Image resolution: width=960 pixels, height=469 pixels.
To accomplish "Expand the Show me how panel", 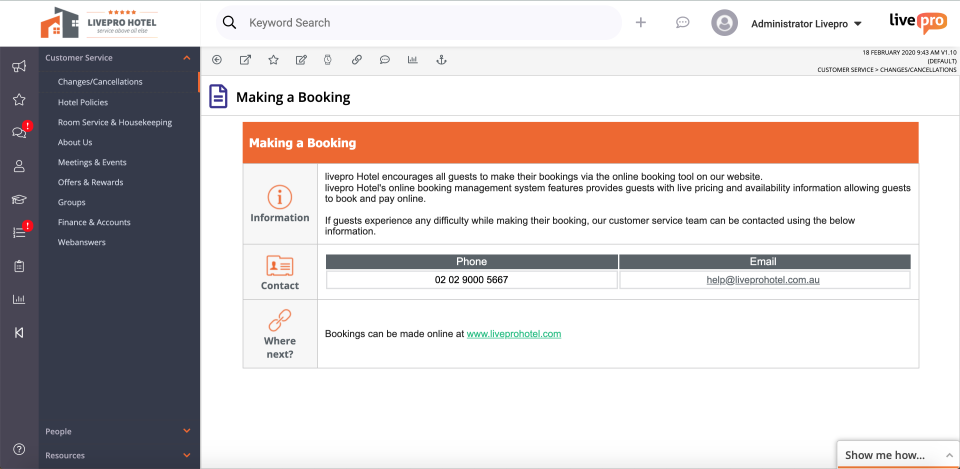I will (x=898, y=455).
